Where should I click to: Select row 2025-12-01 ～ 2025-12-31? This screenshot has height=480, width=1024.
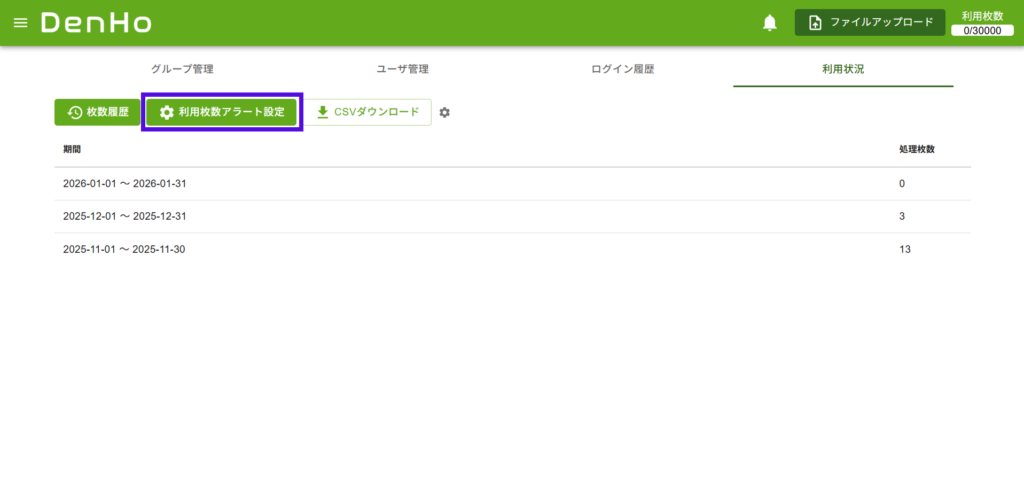513,216
